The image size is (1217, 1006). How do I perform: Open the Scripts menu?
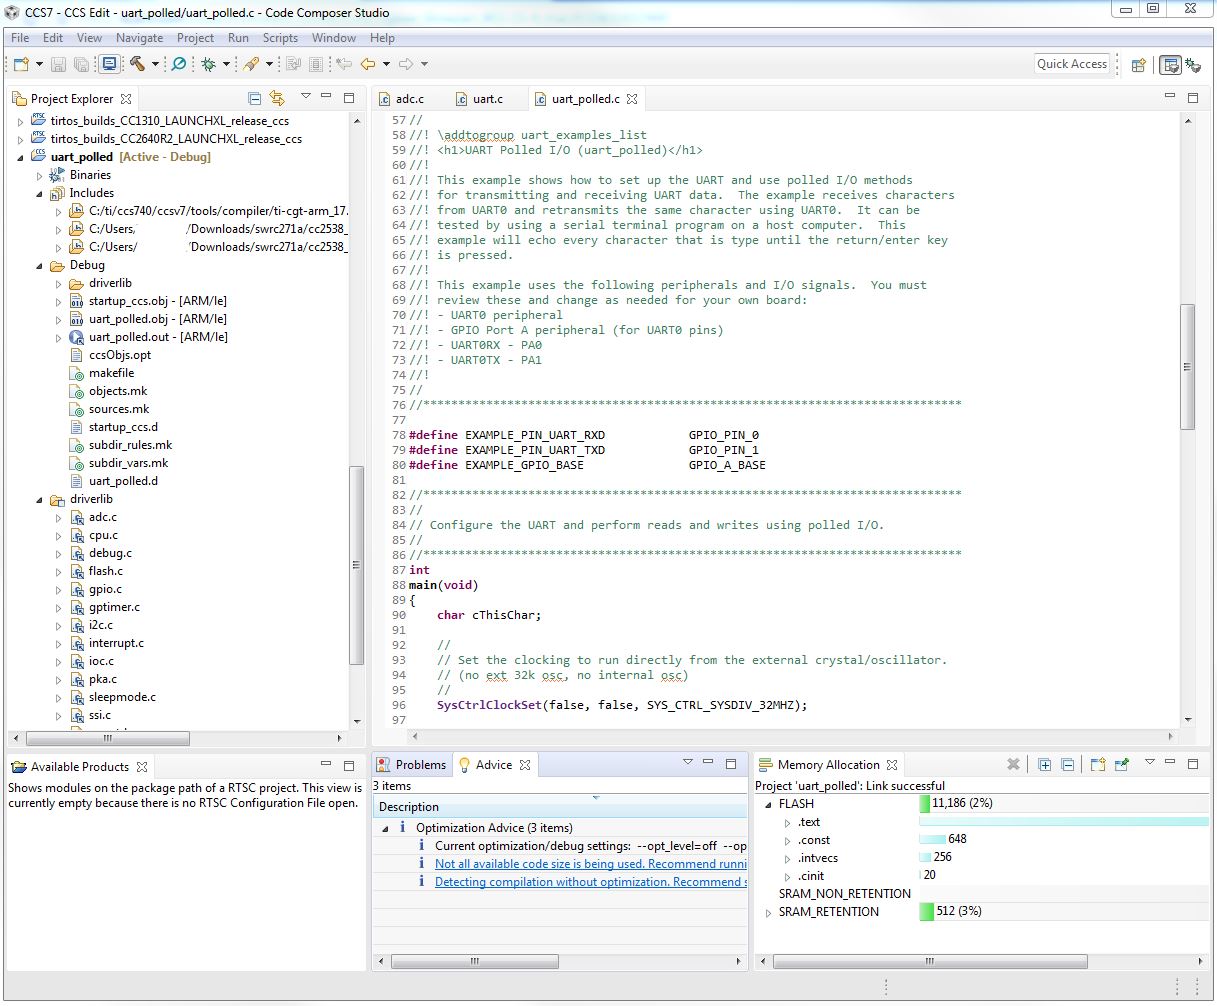[280, 38]
